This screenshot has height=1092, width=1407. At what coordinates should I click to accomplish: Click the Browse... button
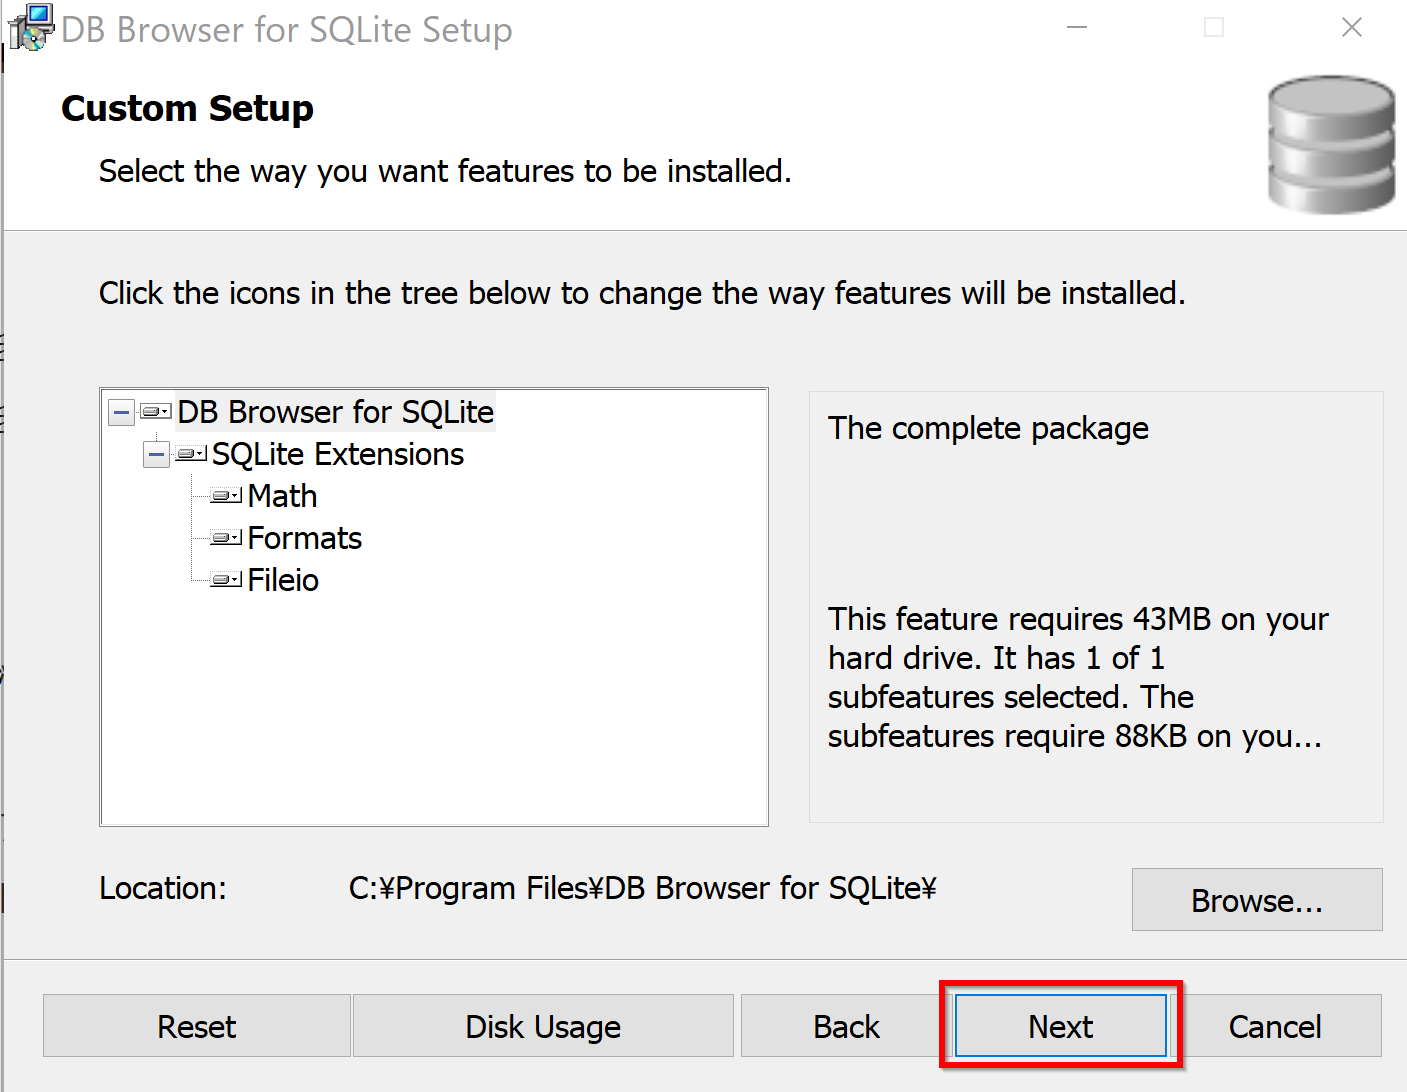(1257, 900)
